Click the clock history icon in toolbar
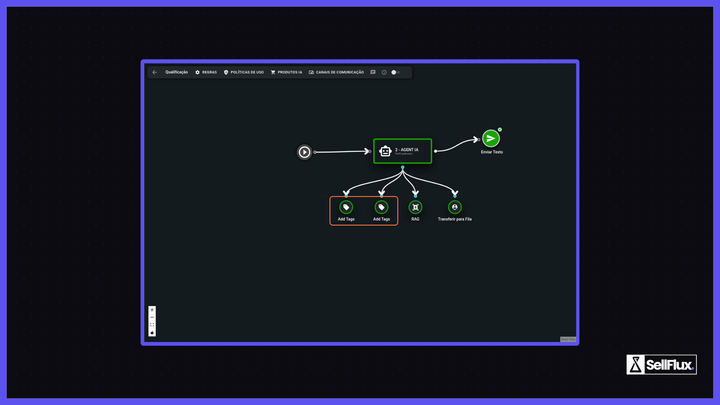This screenshot has width=720, height=405. coord(384,73)
